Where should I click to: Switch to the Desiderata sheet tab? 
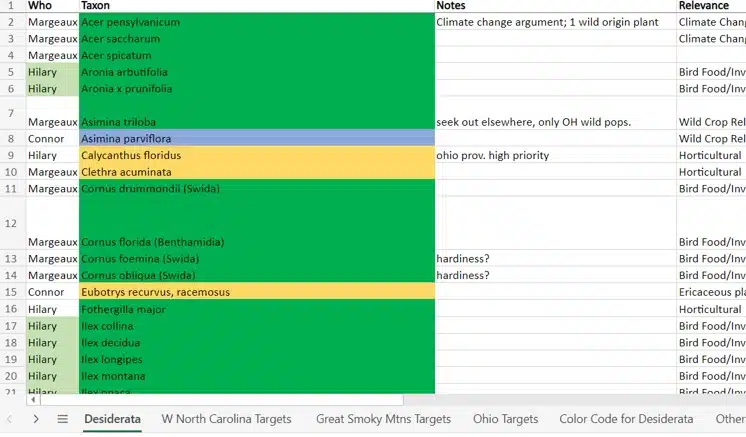(x=112, y=419)
